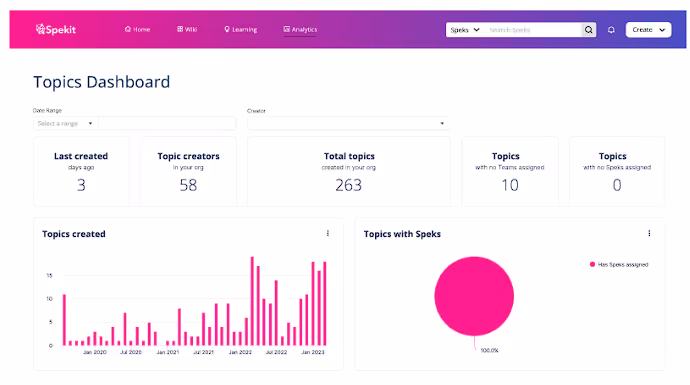
Task: Open notifications bell icon
Action: coord(611,30)
